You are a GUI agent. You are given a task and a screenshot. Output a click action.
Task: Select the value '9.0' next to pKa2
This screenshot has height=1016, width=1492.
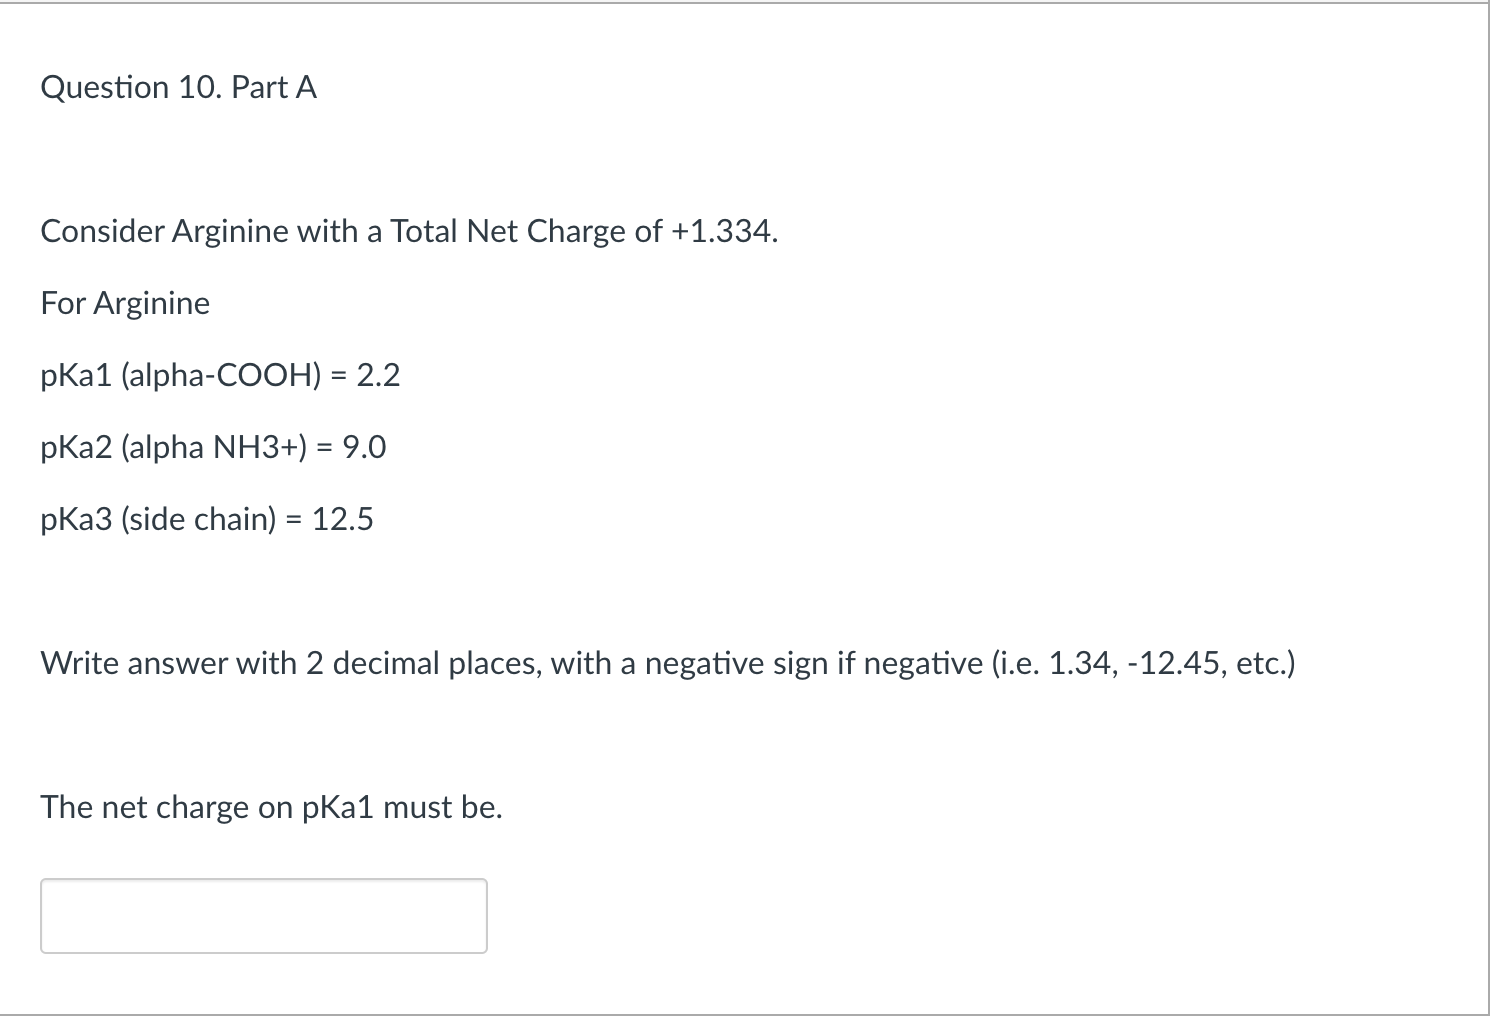pyautogui.click(x=365, y=447)
